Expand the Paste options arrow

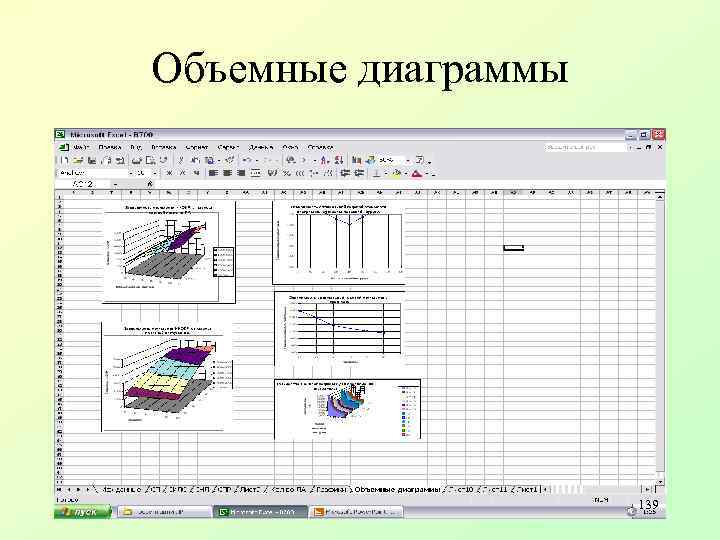coord(219,160)
